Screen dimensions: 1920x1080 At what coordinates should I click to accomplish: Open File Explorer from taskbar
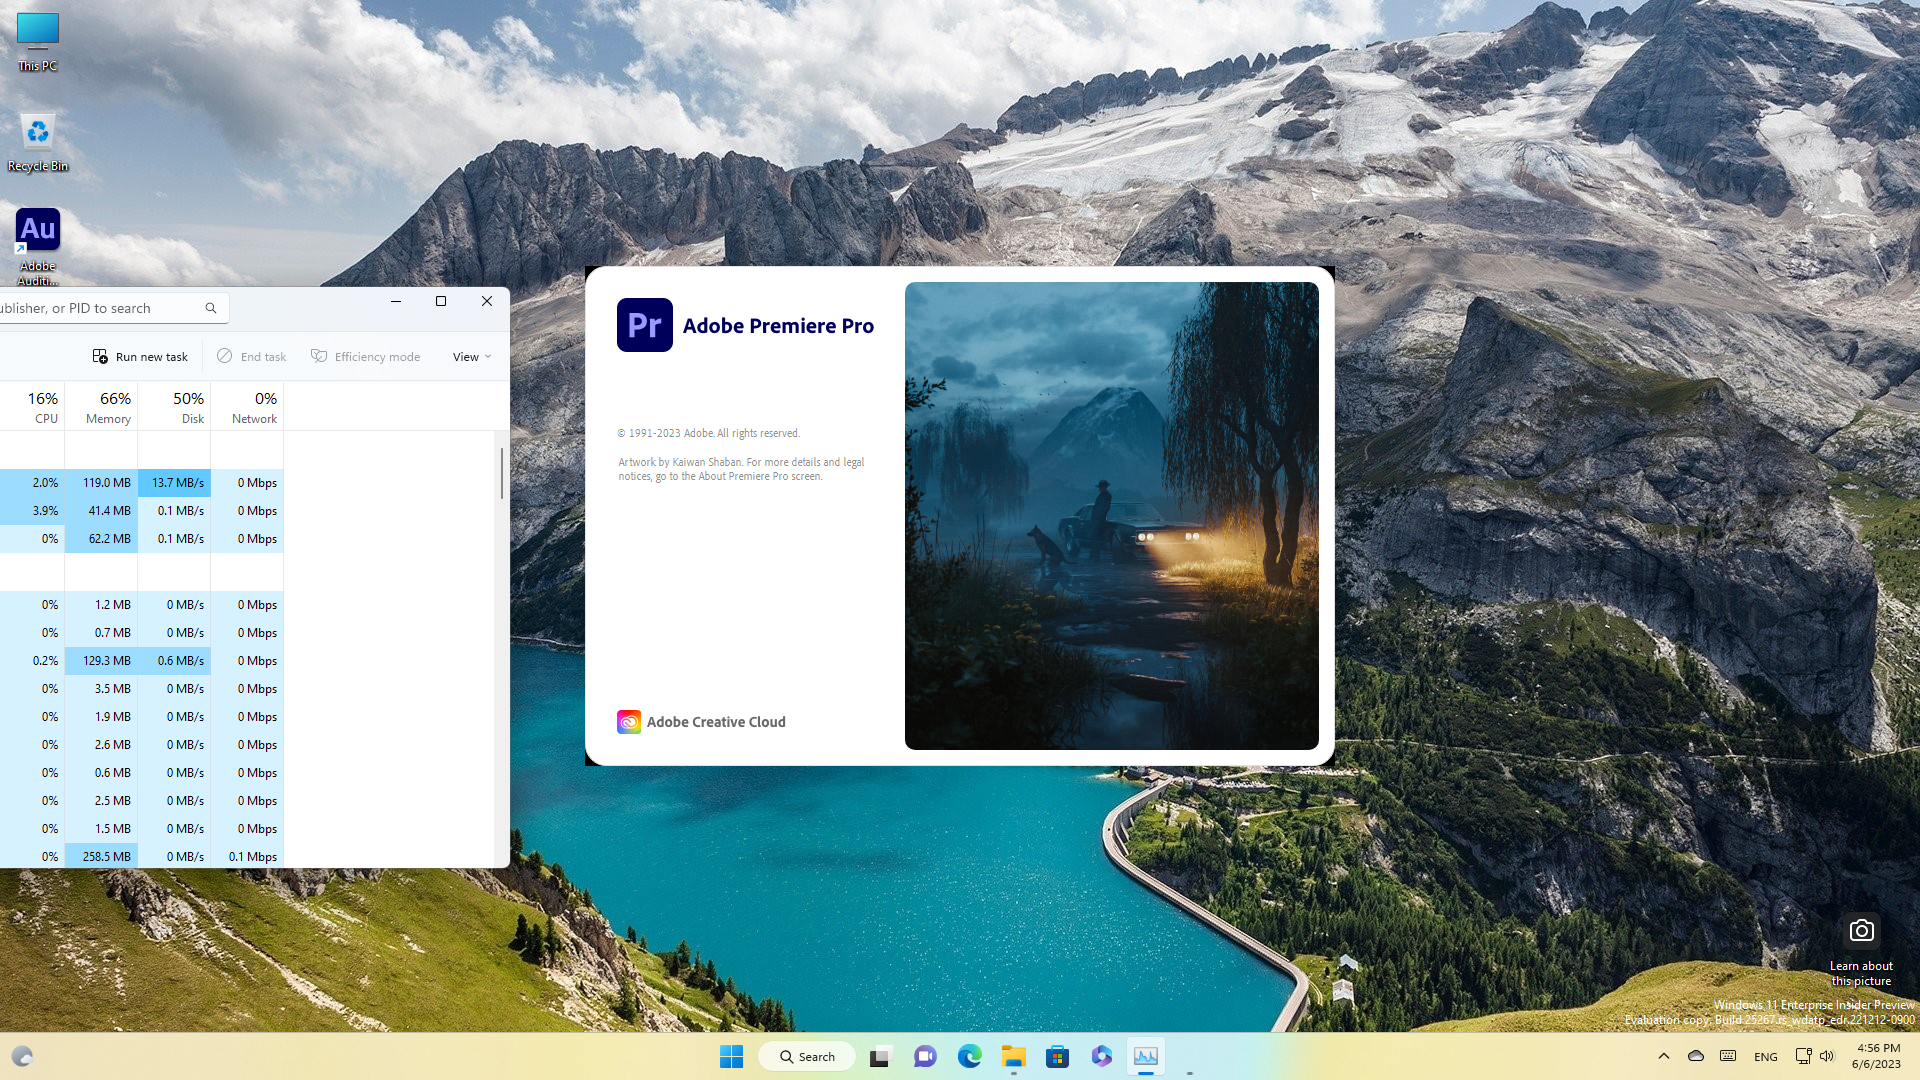1013,1056
